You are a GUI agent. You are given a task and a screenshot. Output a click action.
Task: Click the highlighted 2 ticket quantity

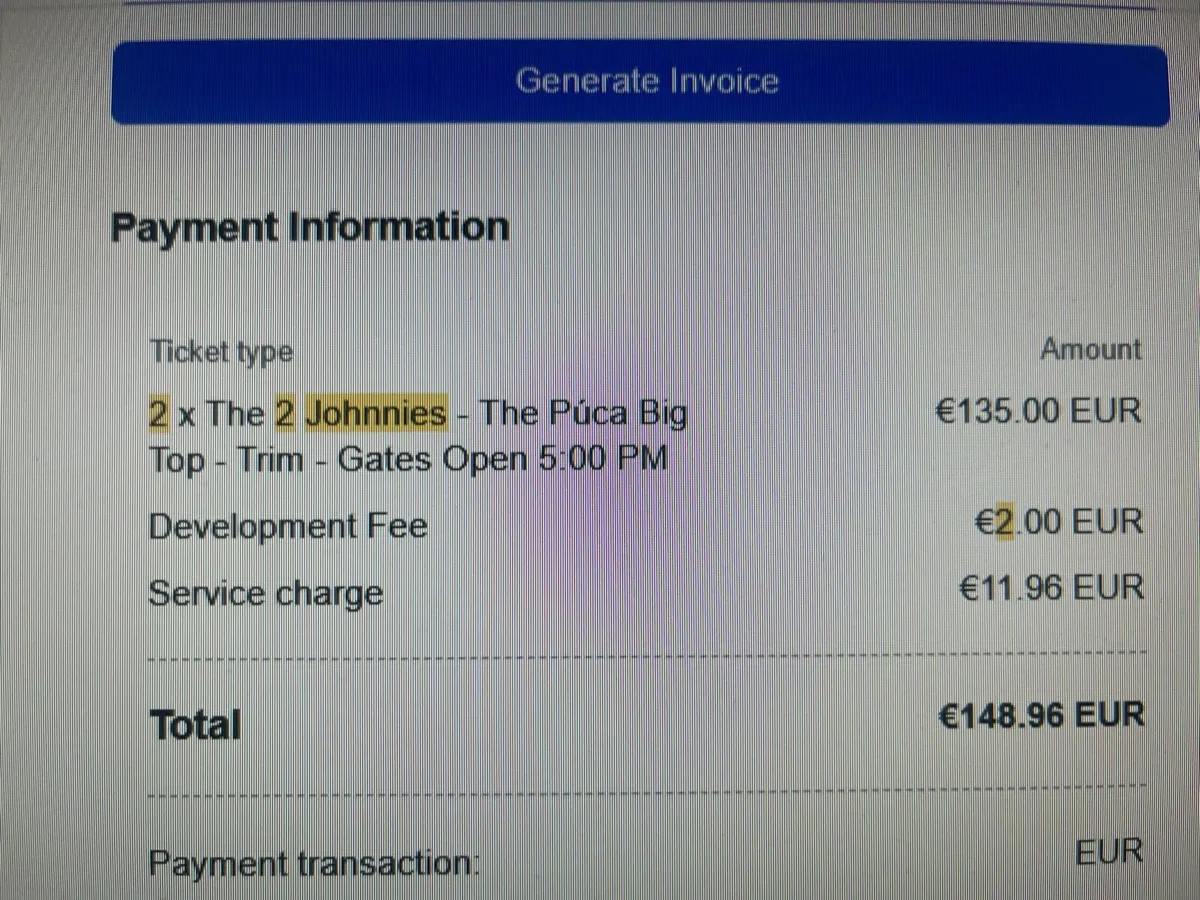[x=158, y=412]
